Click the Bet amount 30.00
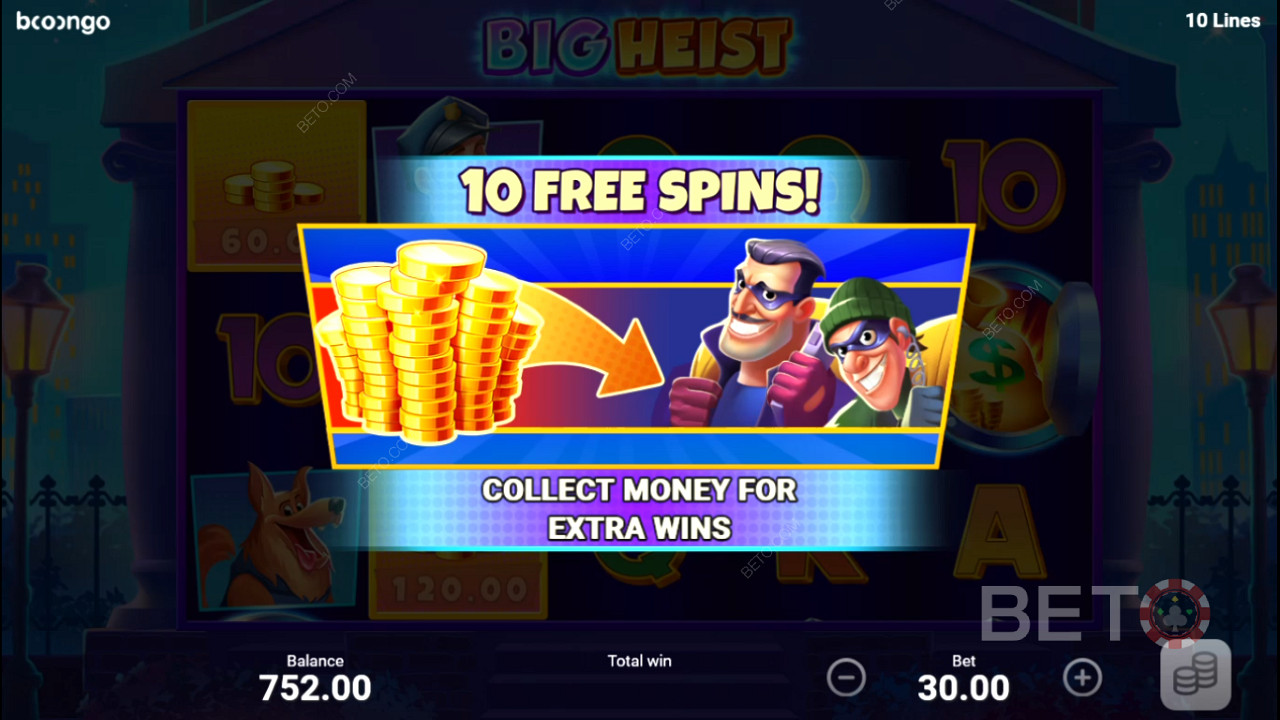The image size is (1280, 720). 964,688
